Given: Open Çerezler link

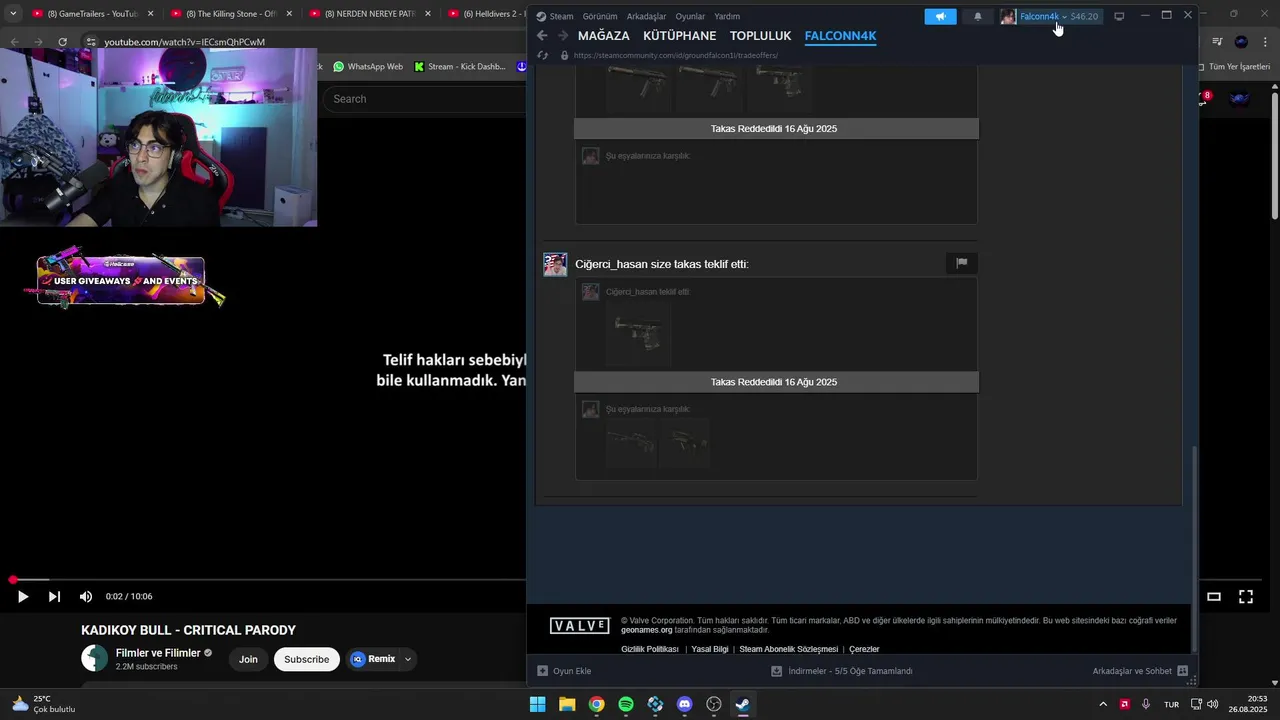Looking at the screenshot, I should (x=864, y=649).
